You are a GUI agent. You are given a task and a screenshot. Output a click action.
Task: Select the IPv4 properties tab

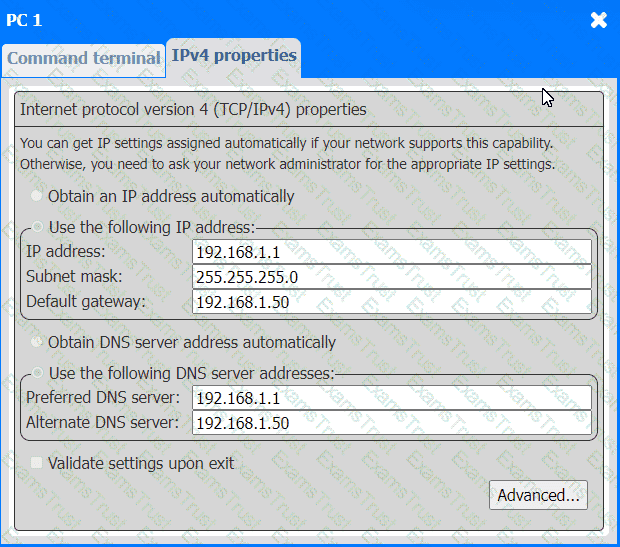pos(233,56)
